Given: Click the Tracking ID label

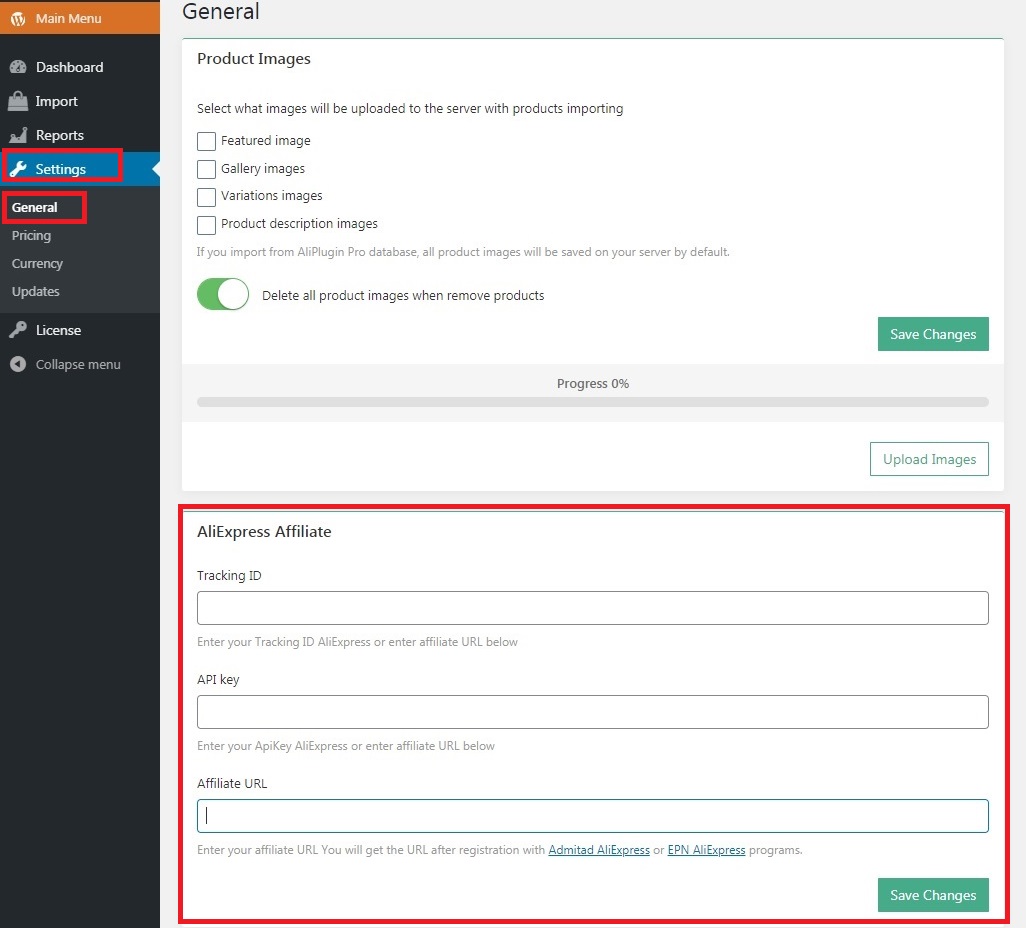Looking at the screenshot, I should point(229,575).
